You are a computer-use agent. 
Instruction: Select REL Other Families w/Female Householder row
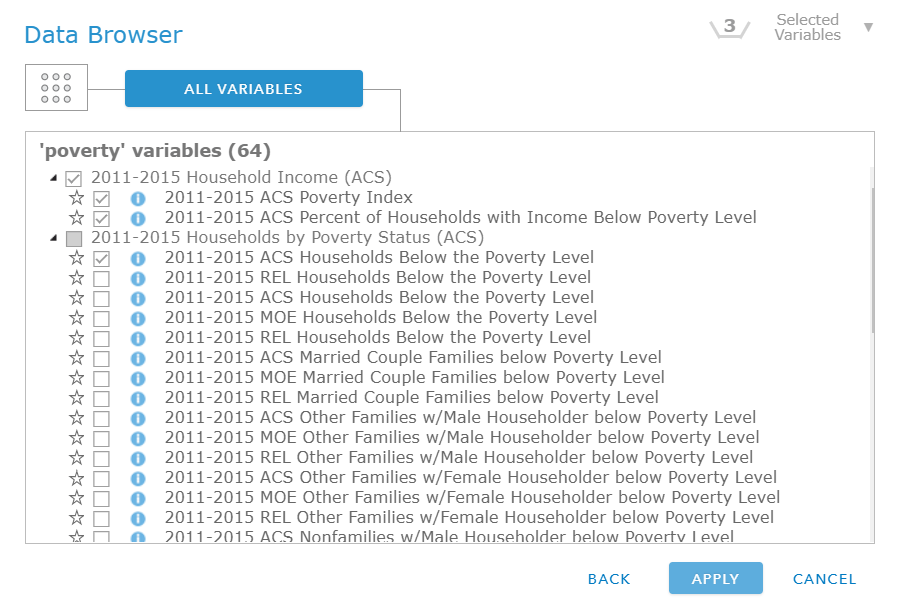coord(469,518)
